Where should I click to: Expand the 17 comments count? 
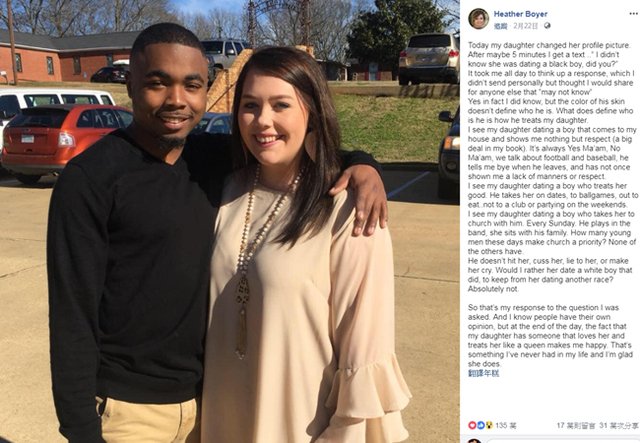[x=576, y=425]
